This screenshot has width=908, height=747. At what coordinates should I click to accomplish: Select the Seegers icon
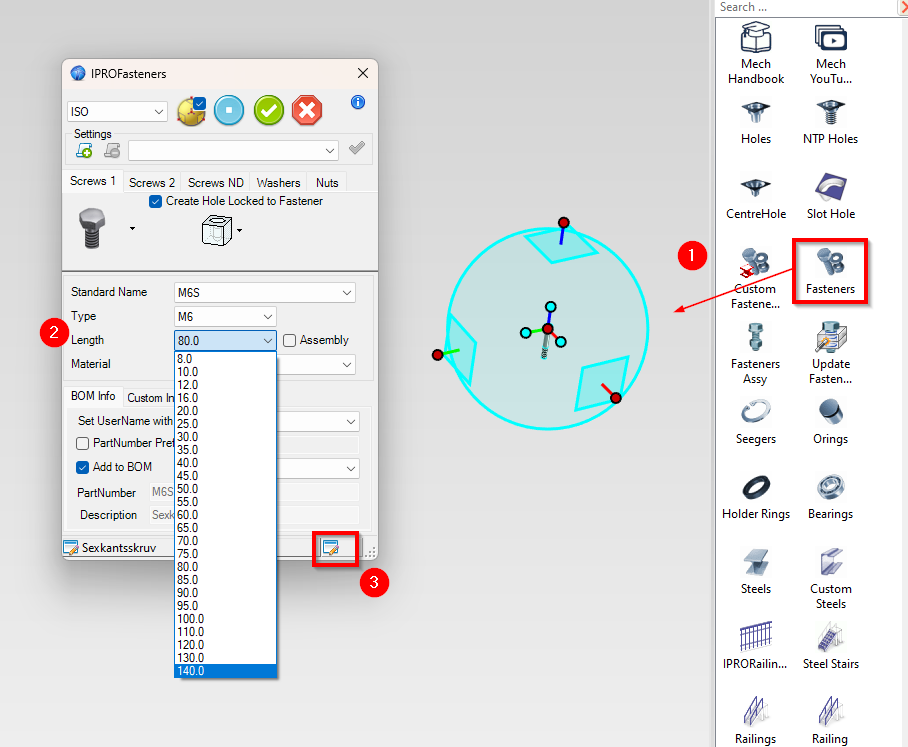coord(756,421)
